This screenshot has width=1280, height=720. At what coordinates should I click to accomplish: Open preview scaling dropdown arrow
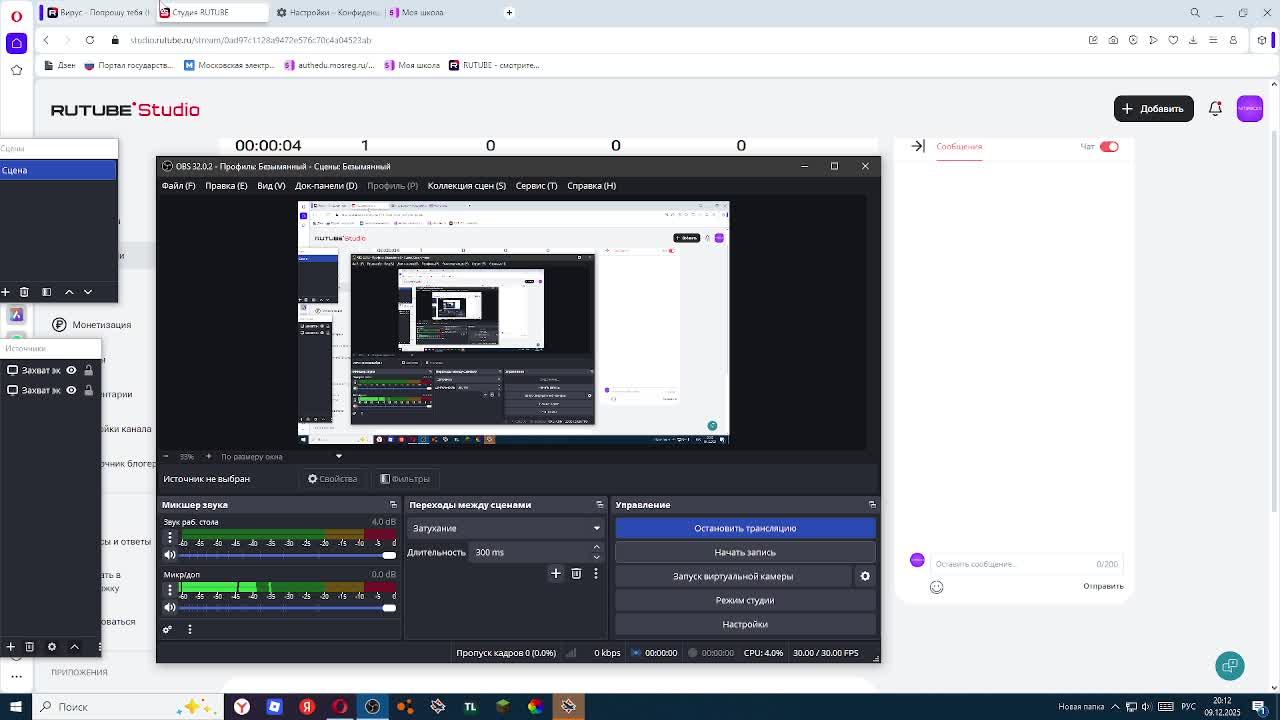tap(338, 457)
